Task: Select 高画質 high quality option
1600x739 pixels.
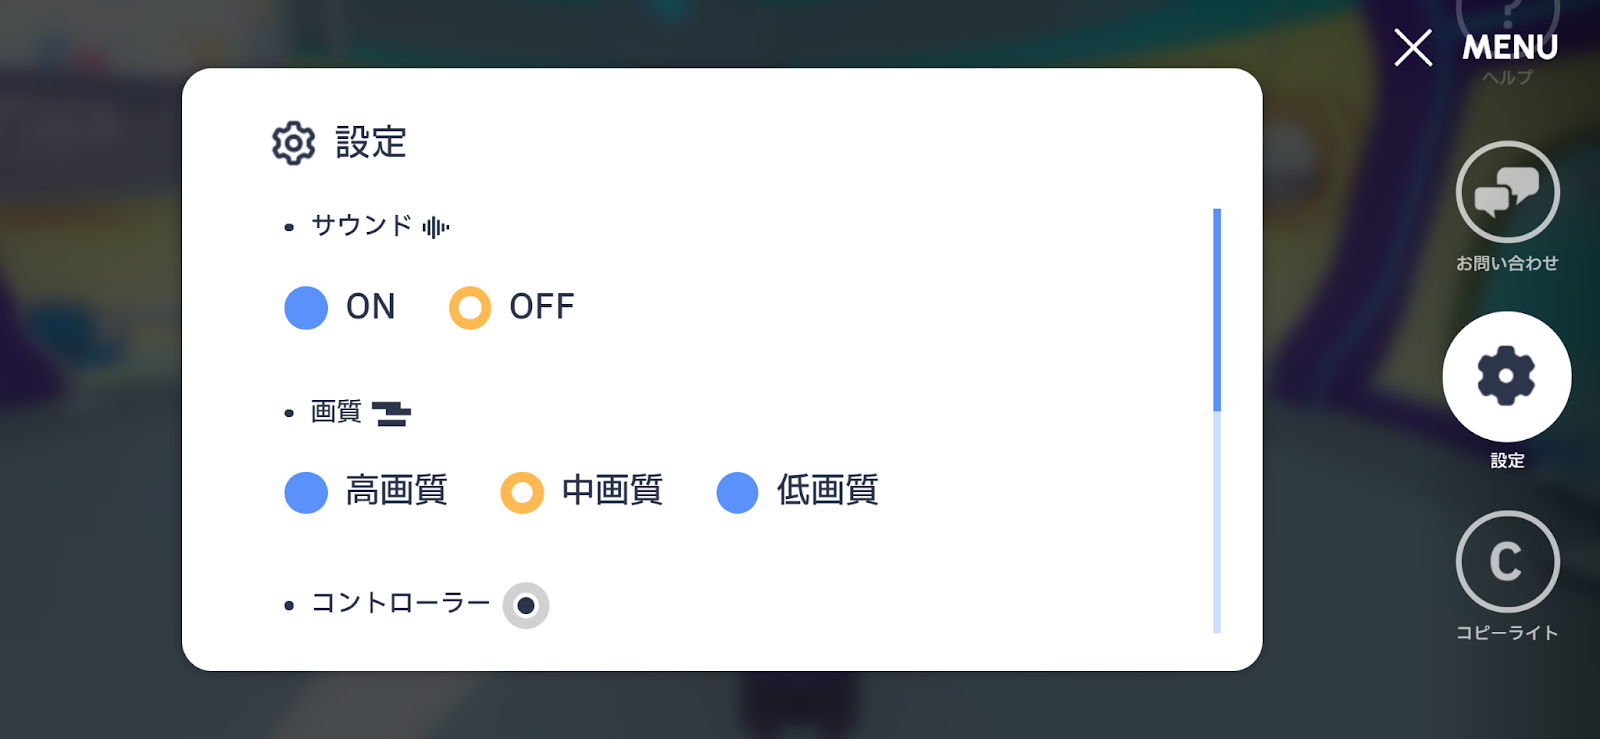Action: click(306, 492)
